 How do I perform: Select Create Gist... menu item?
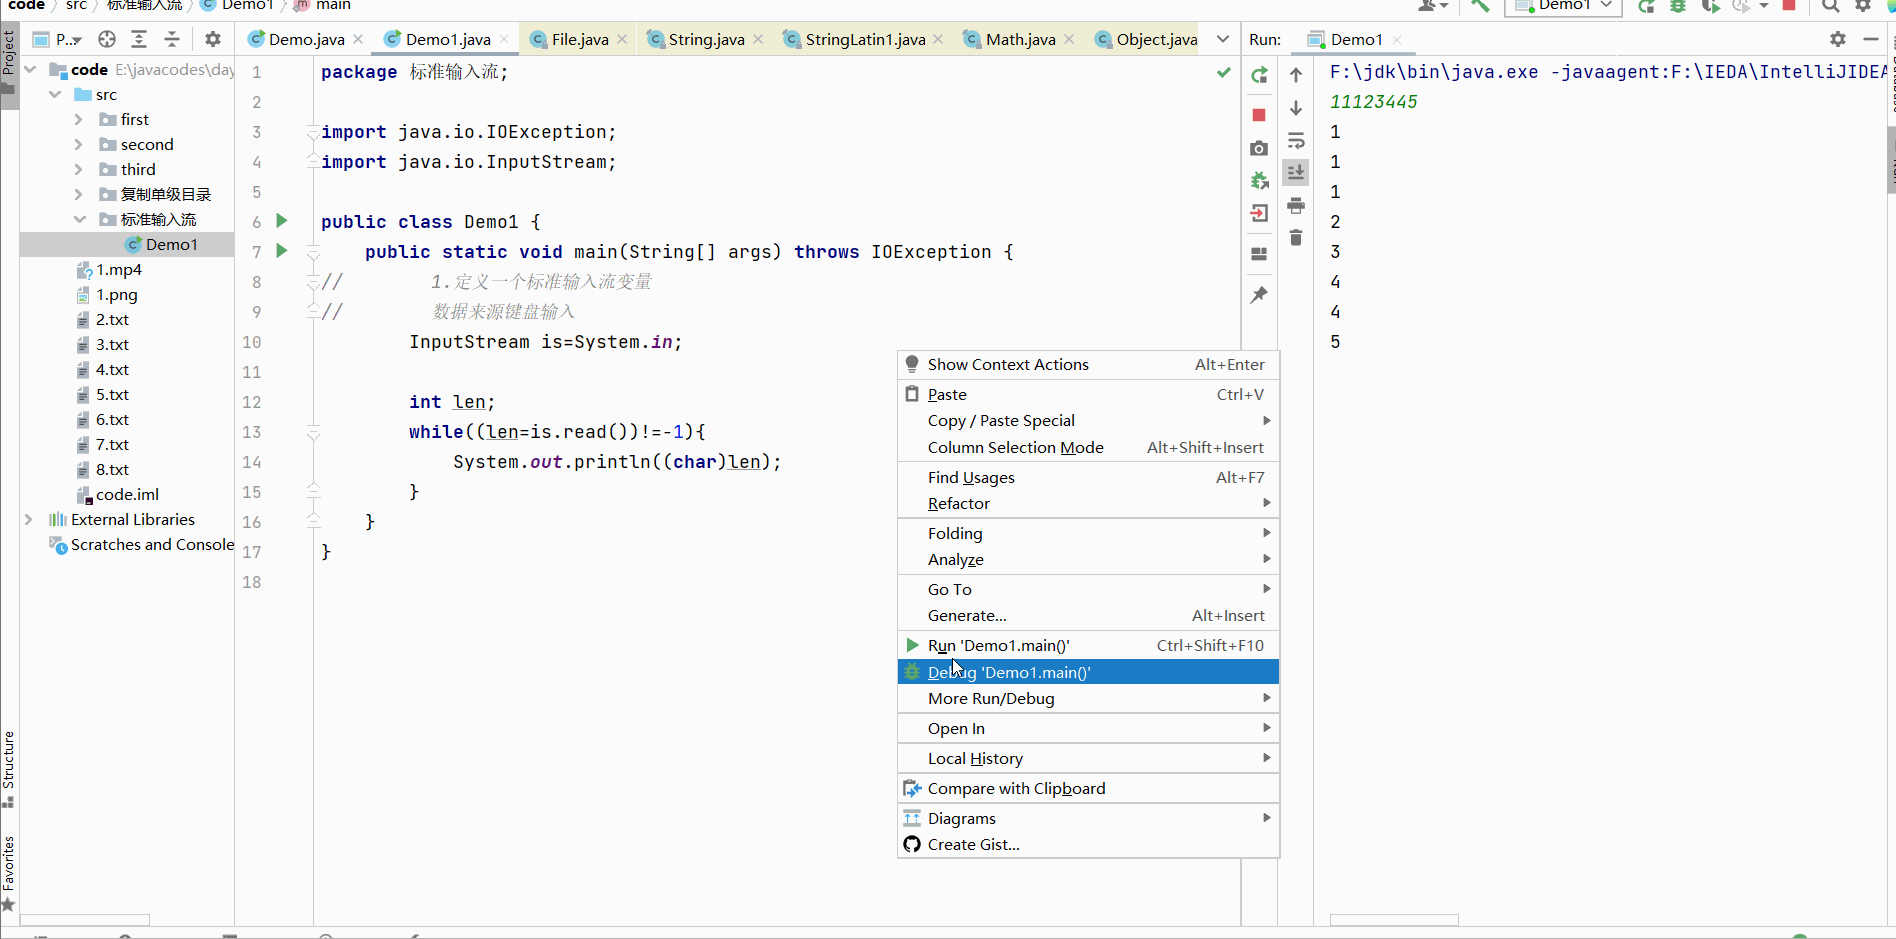point(1088,845)
